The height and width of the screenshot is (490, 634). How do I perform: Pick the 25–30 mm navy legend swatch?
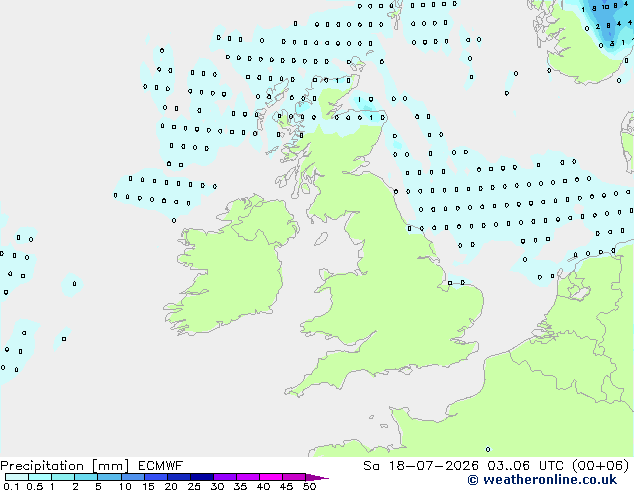[x=202, y=477]
